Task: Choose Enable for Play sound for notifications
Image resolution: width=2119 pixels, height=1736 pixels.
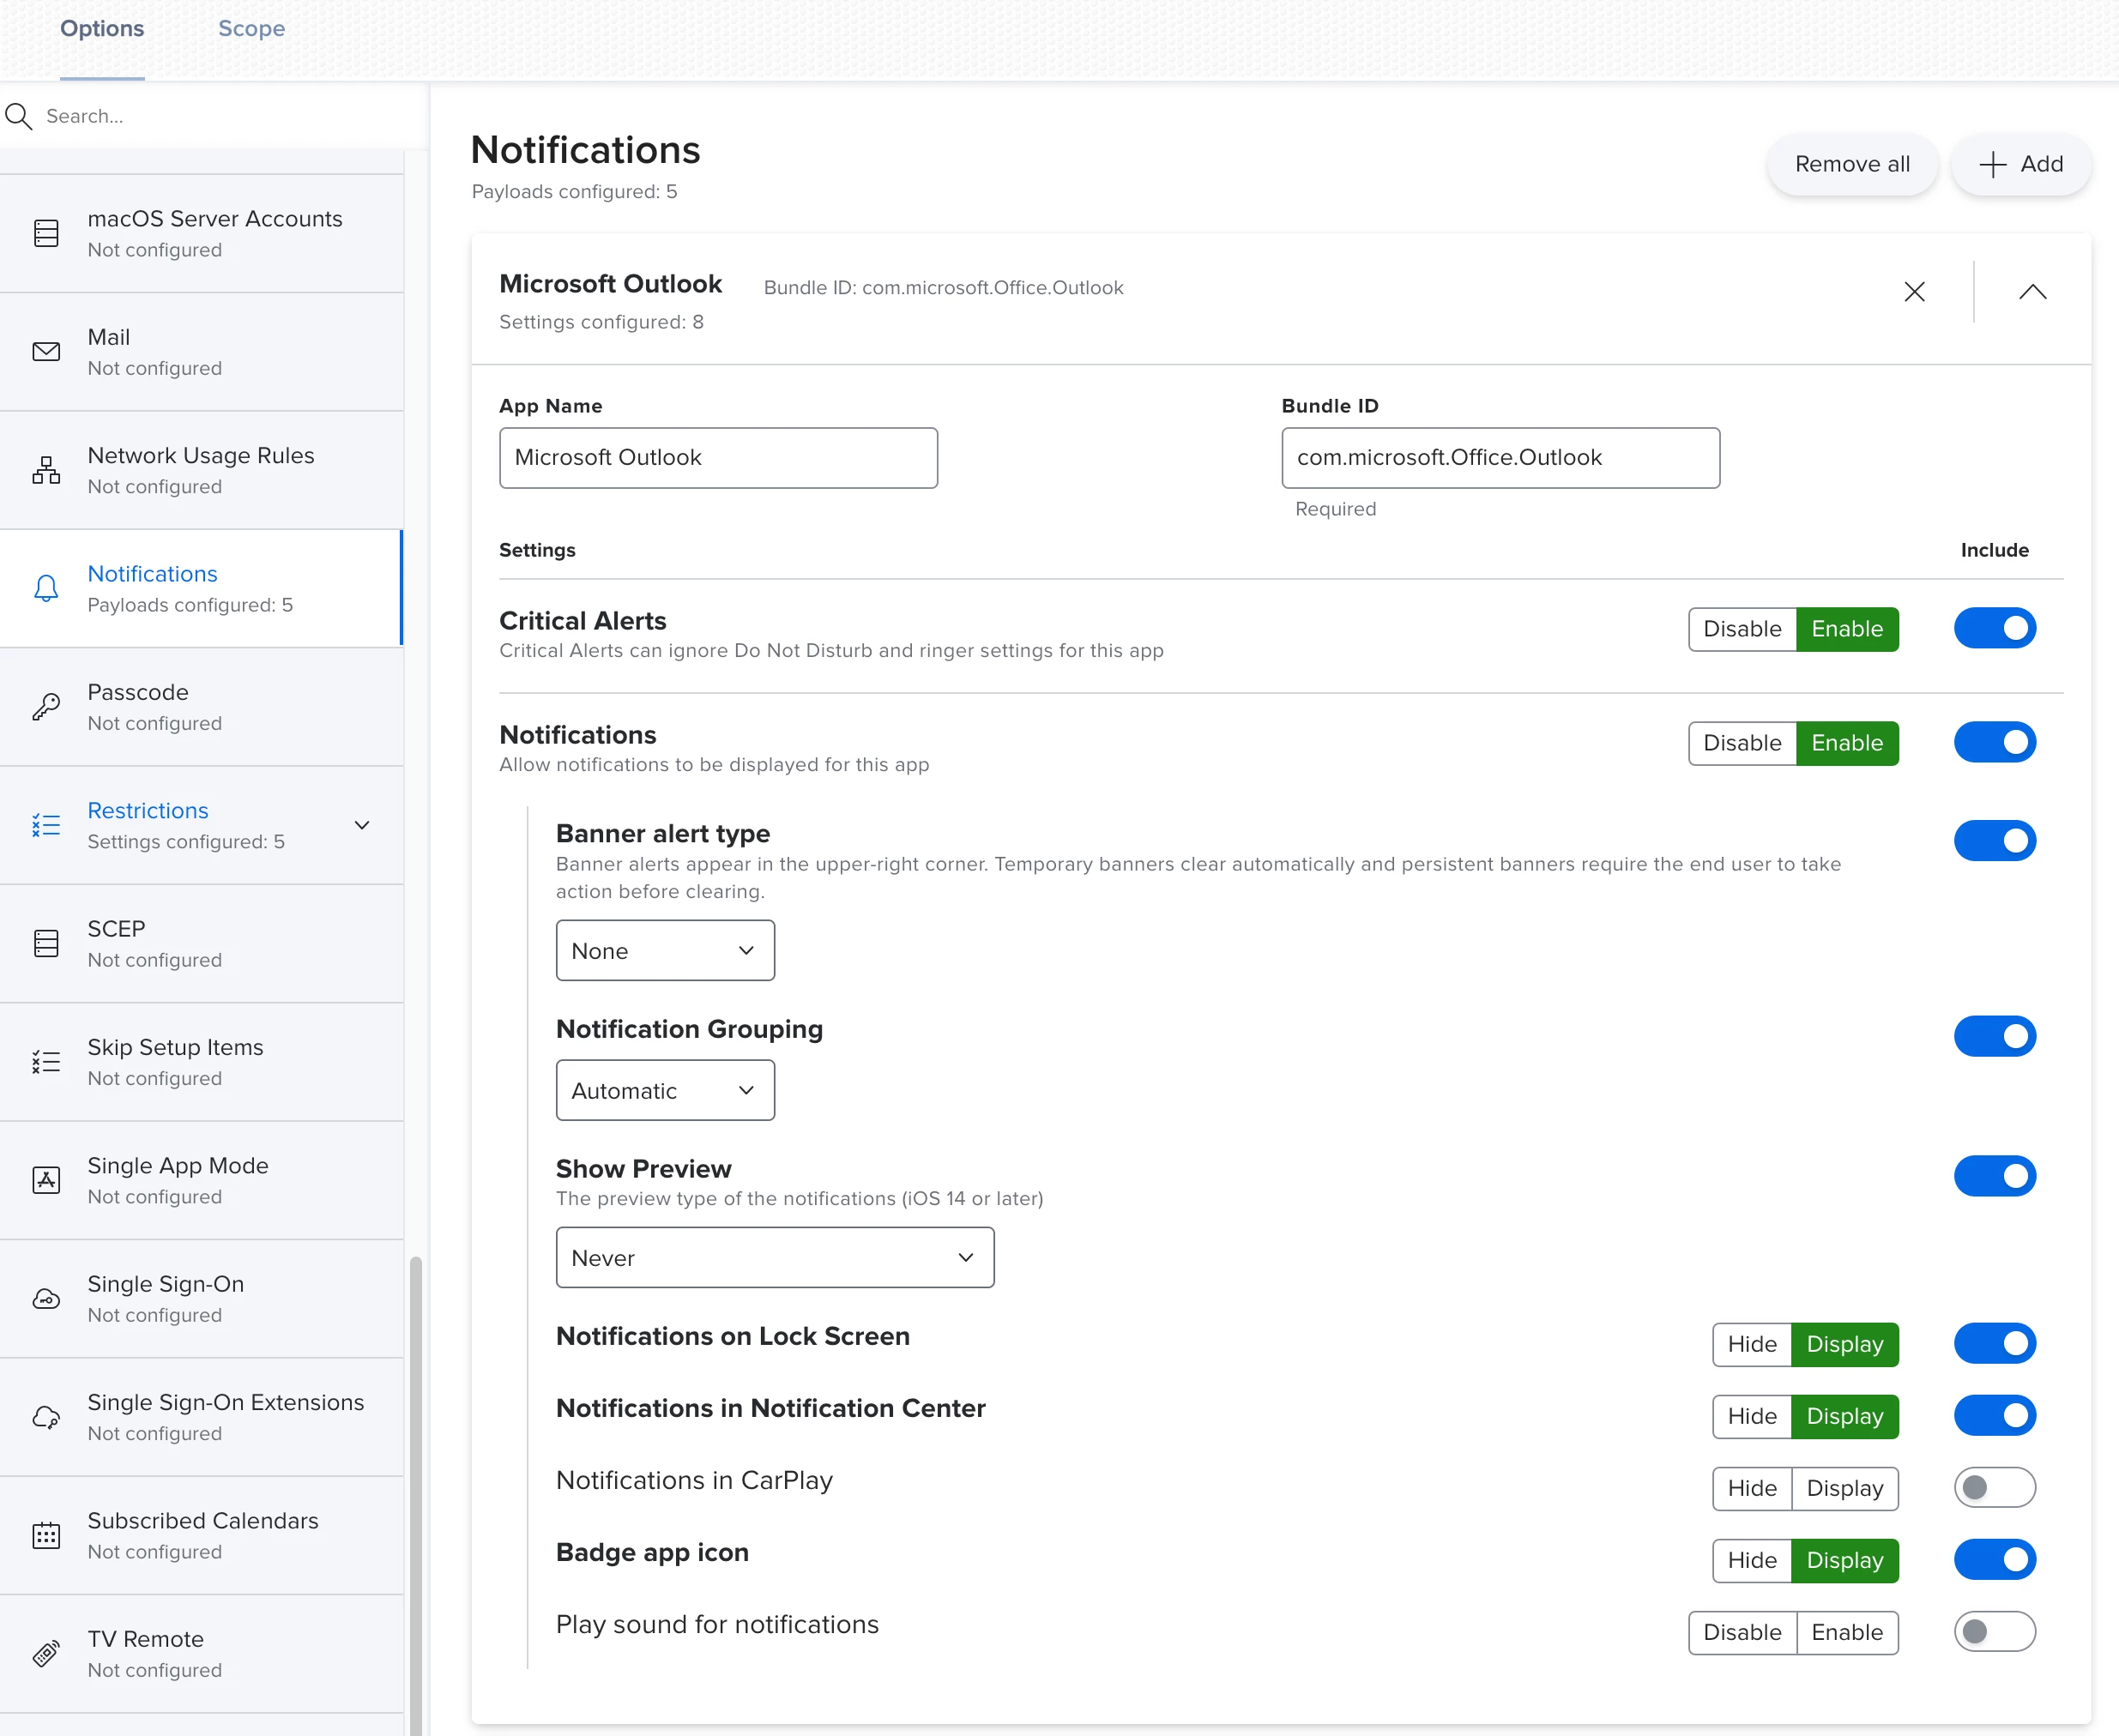Action: point(1847,1632)
